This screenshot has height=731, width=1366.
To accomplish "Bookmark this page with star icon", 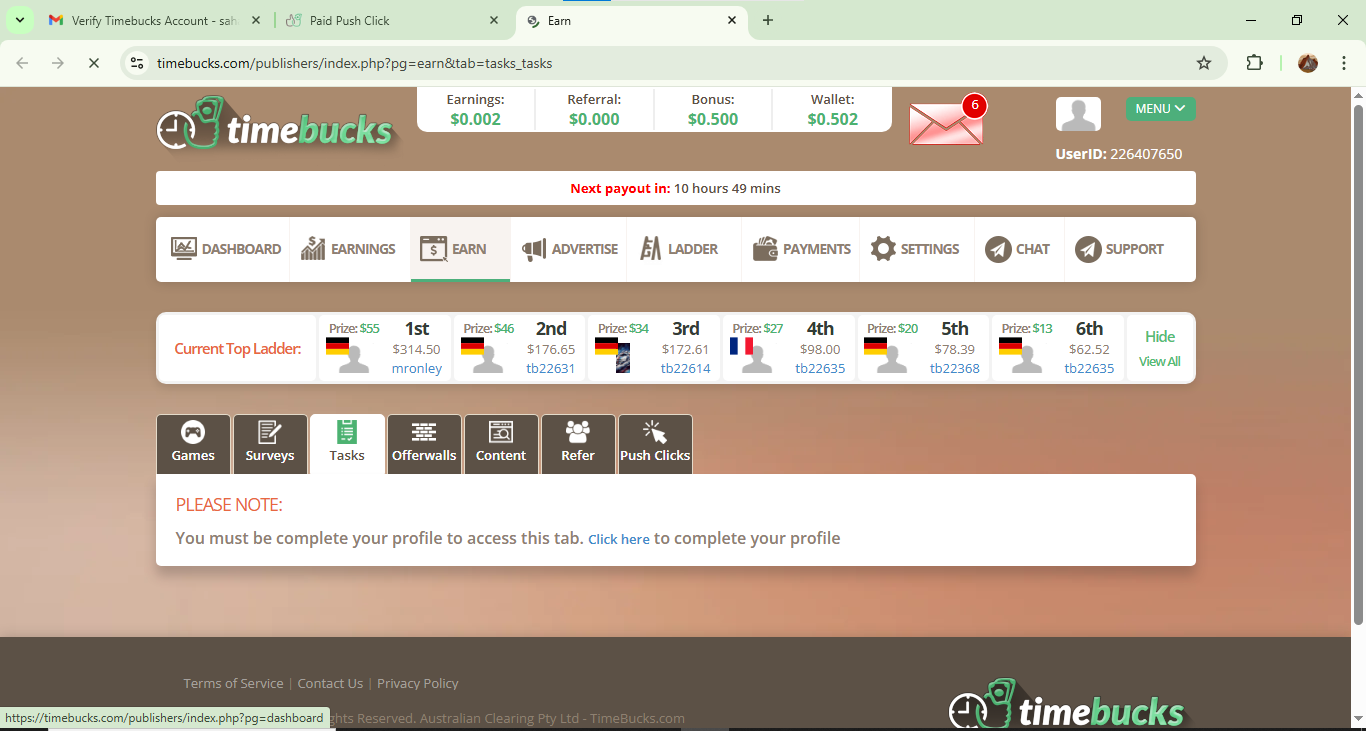I will [x=1204, y=63].
